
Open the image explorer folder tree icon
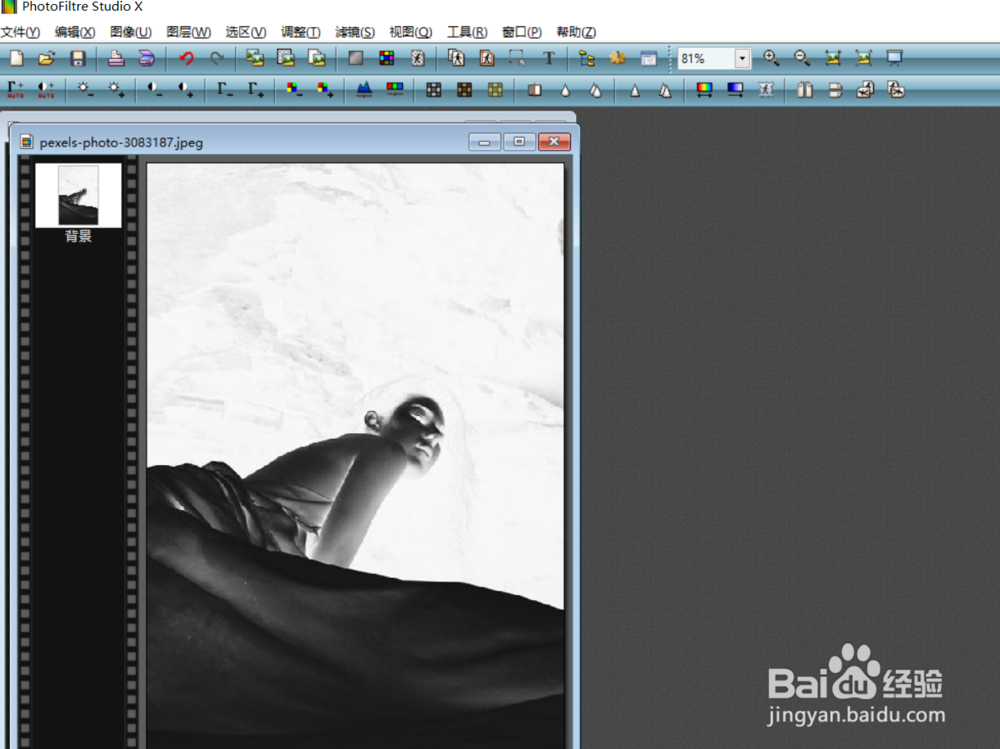click(587, 59)
